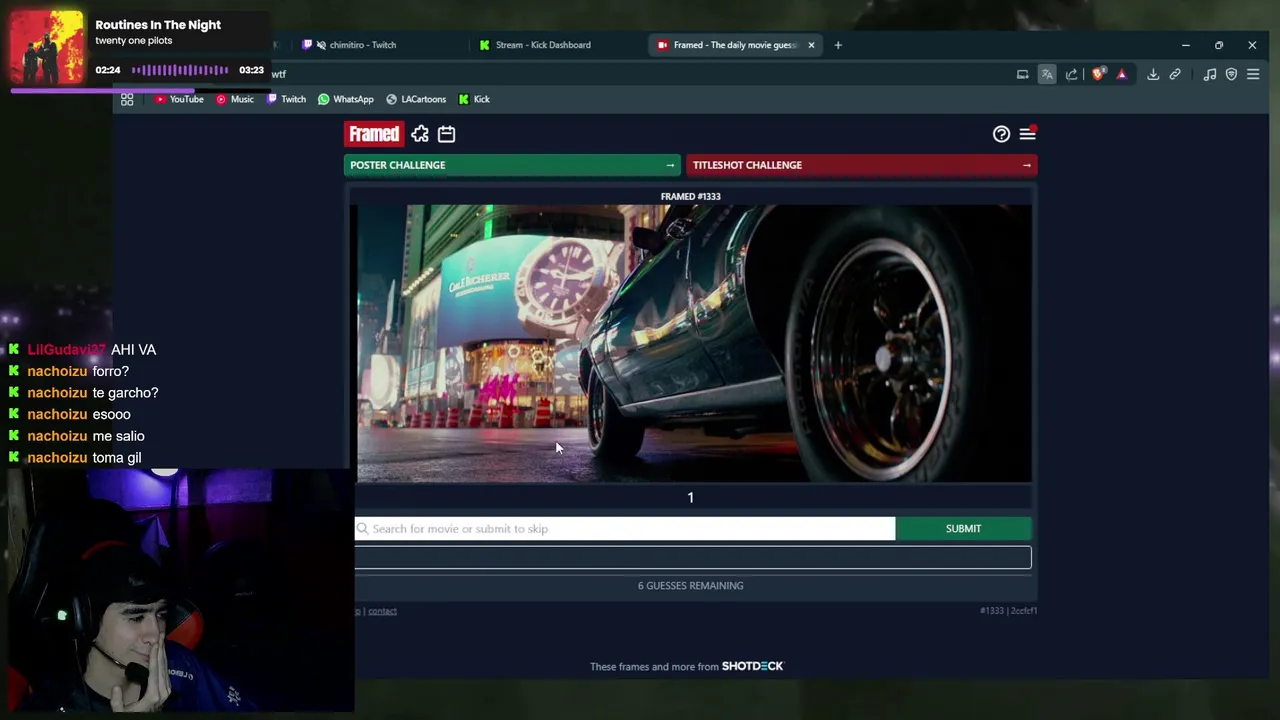The height and width of the screenshot is (720, 1280).
Task: Open the puzzle piece games icon
Action: (420, 134)
